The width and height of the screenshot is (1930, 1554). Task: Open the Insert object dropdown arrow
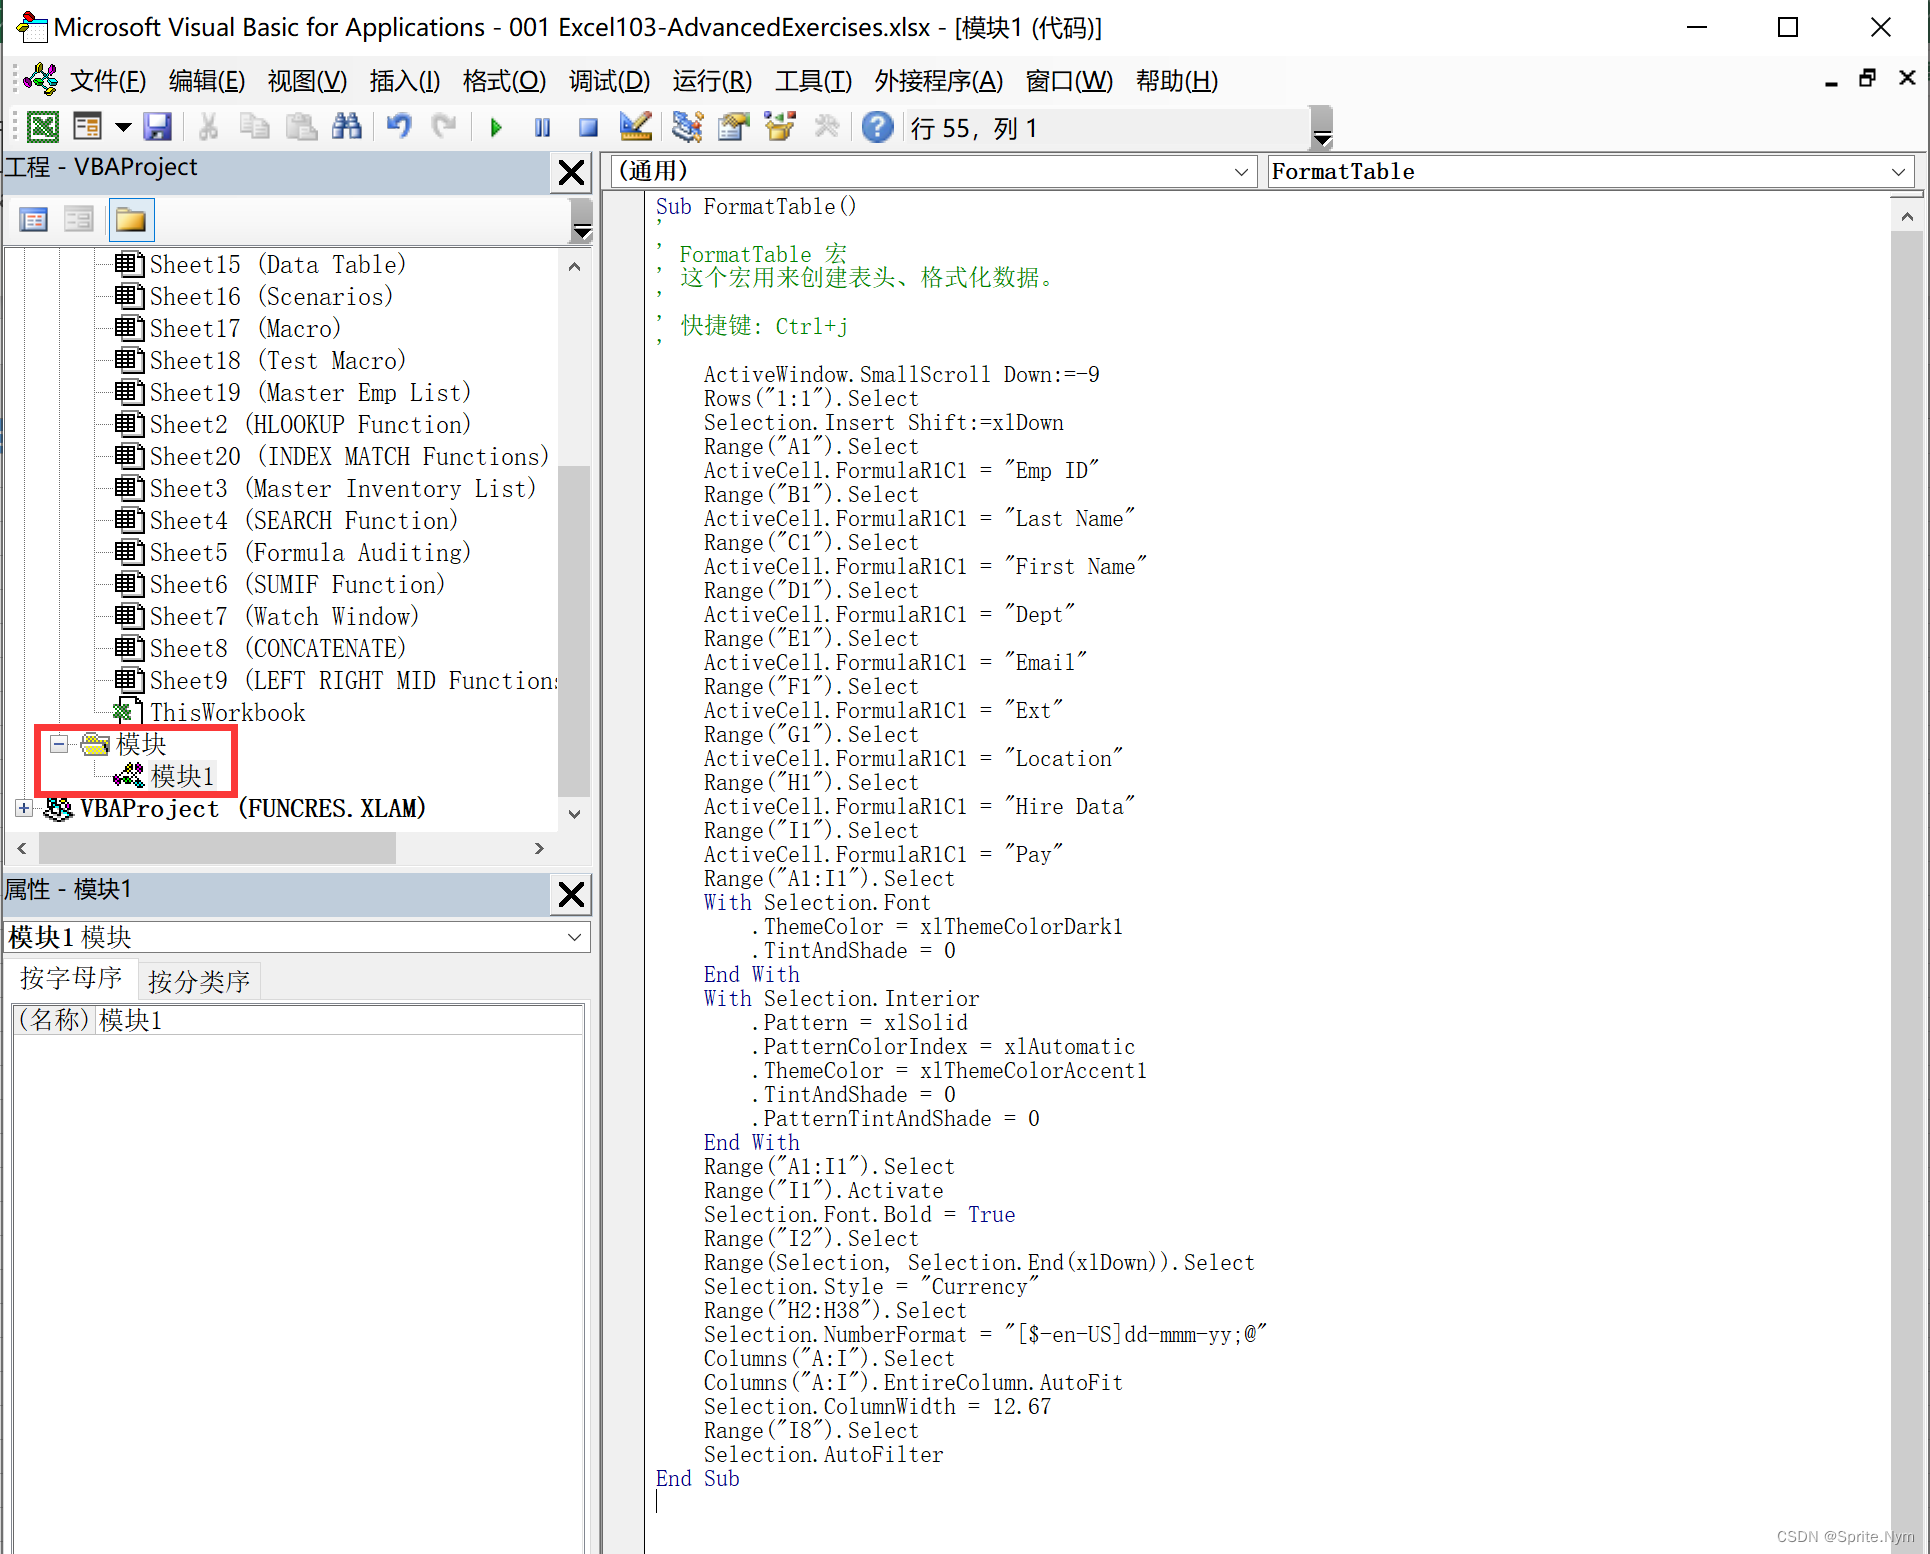(123, 127)
